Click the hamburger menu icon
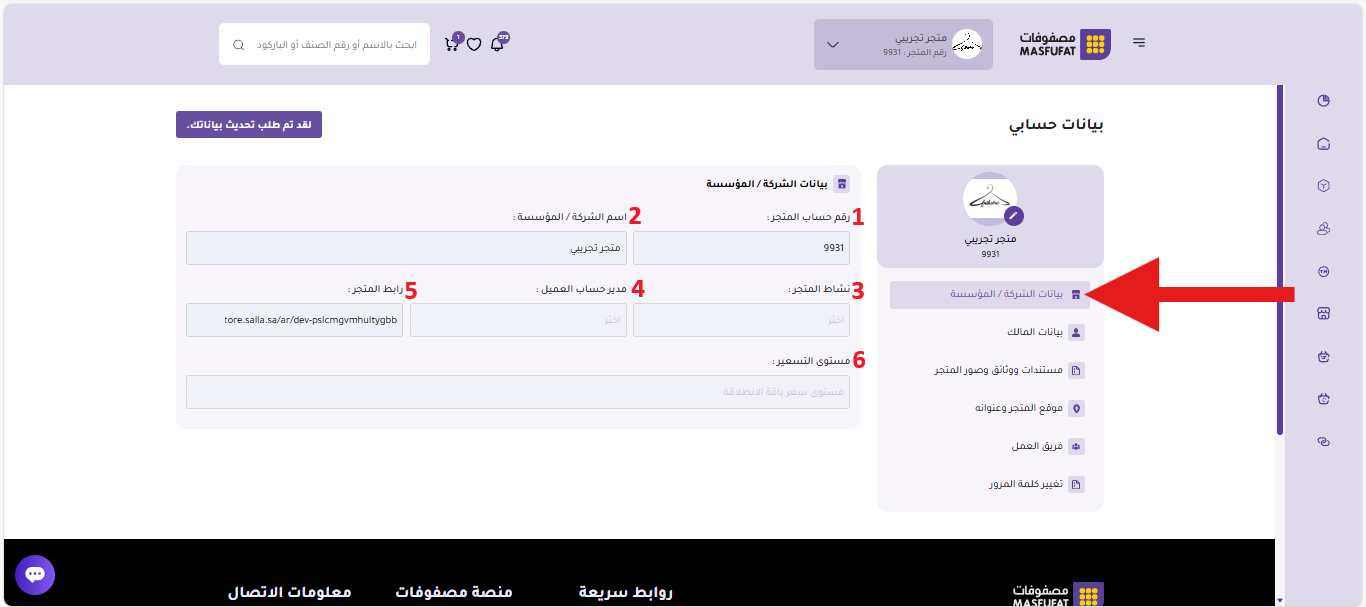This screenshot has width=1366, height=607. [1139, 43]
